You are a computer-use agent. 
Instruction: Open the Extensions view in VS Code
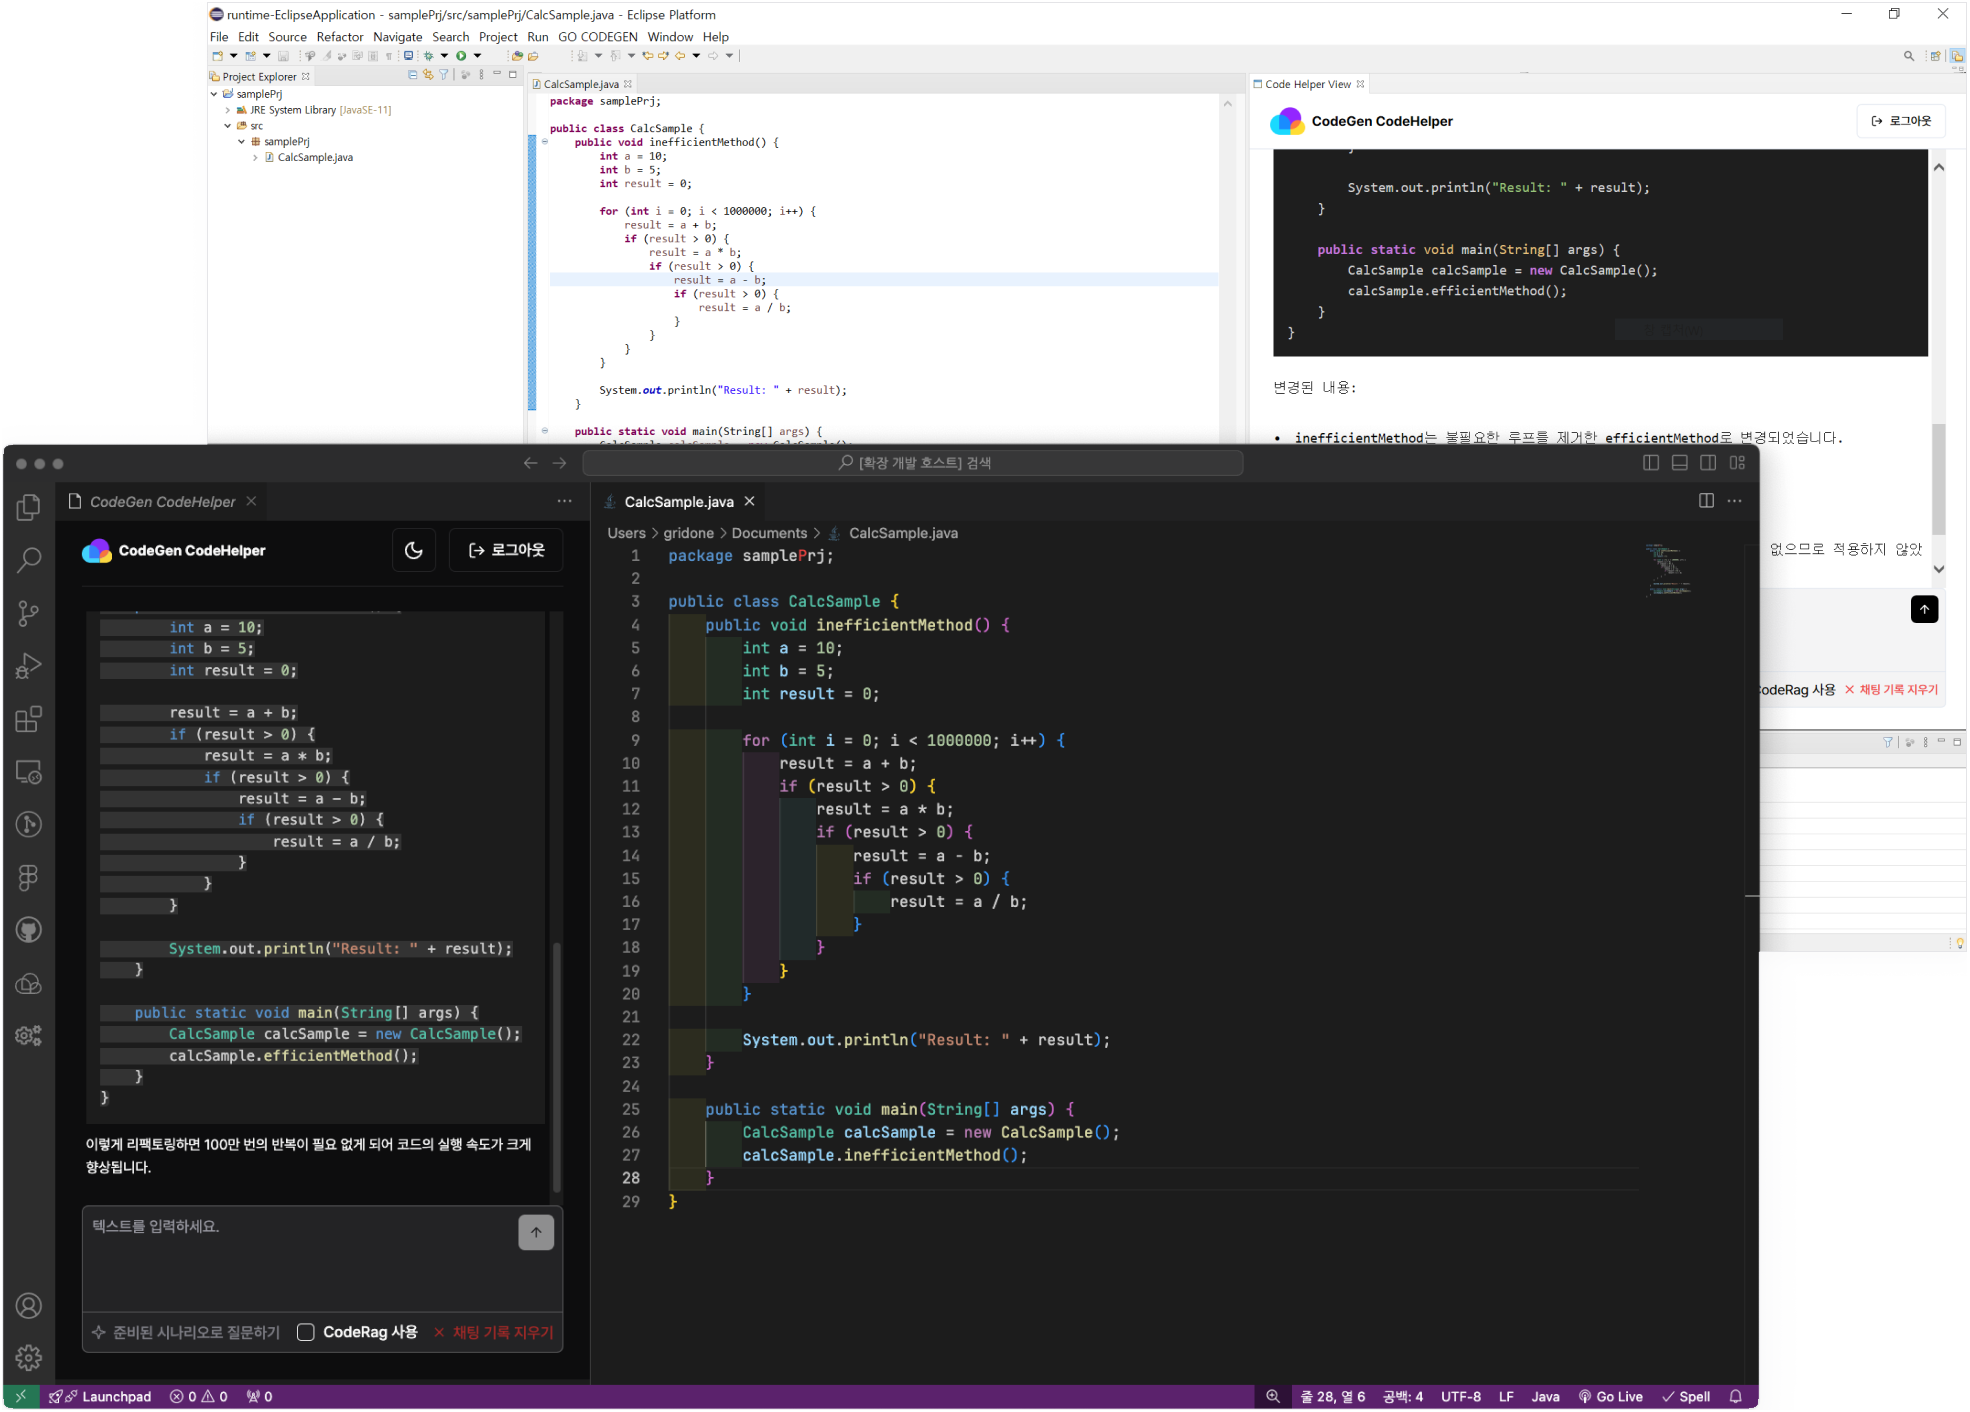[x=29, y=719]
